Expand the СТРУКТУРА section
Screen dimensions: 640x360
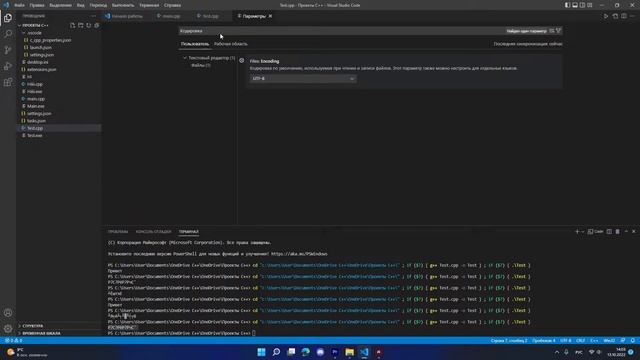click(x=33, y=326)
